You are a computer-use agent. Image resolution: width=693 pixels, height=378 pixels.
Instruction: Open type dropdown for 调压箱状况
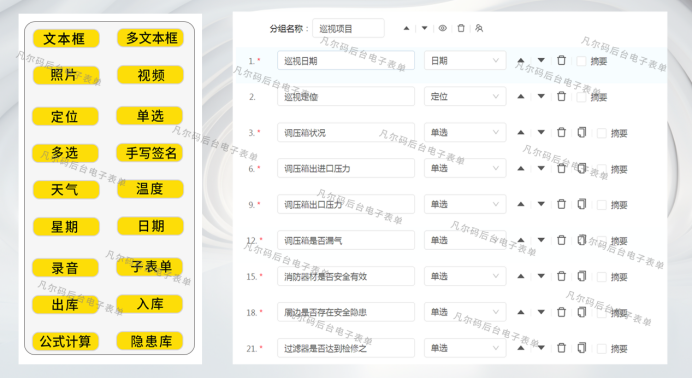click(x=465, y=132)
